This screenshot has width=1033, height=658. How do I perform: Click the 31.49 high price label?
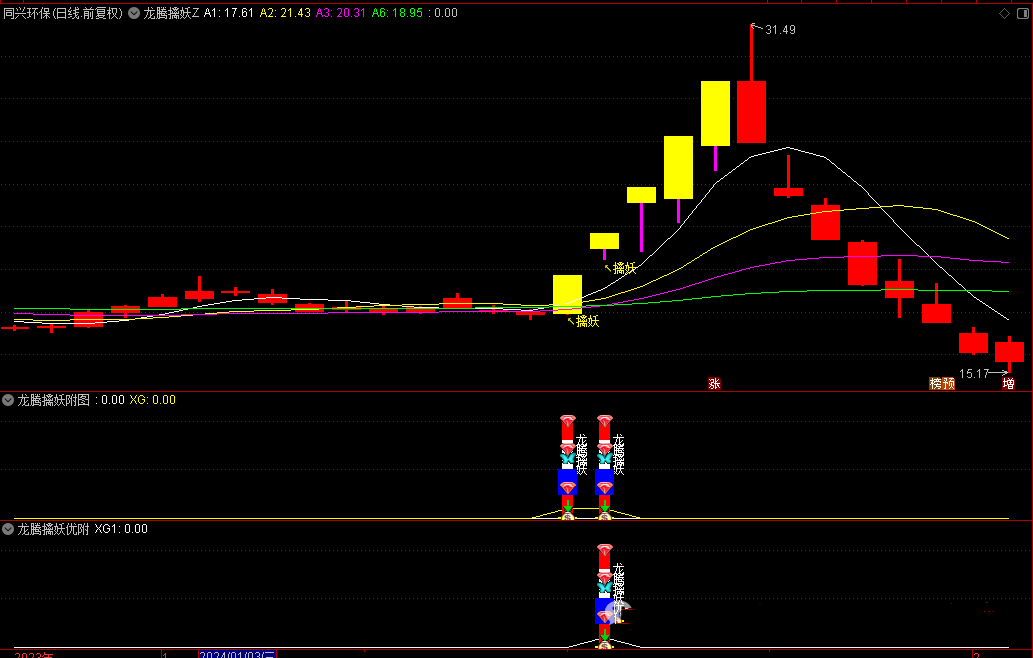pyautogui.click(x=780, y=30)
